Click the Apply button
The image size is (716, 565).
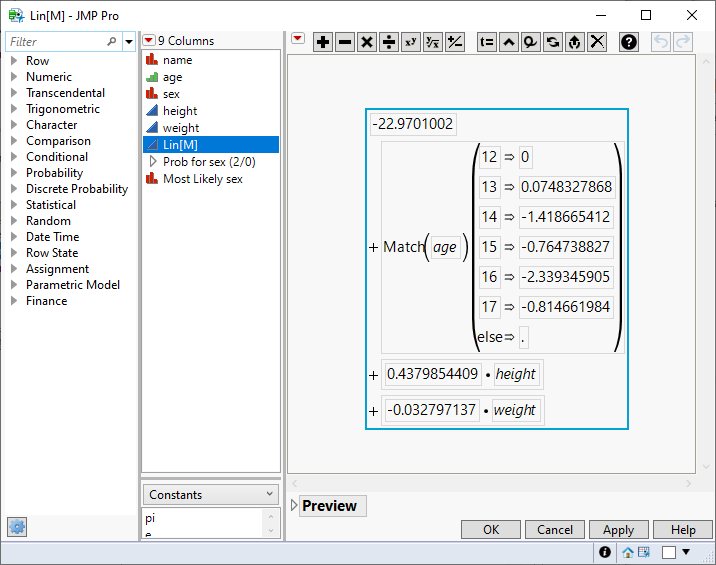(618, 530)
